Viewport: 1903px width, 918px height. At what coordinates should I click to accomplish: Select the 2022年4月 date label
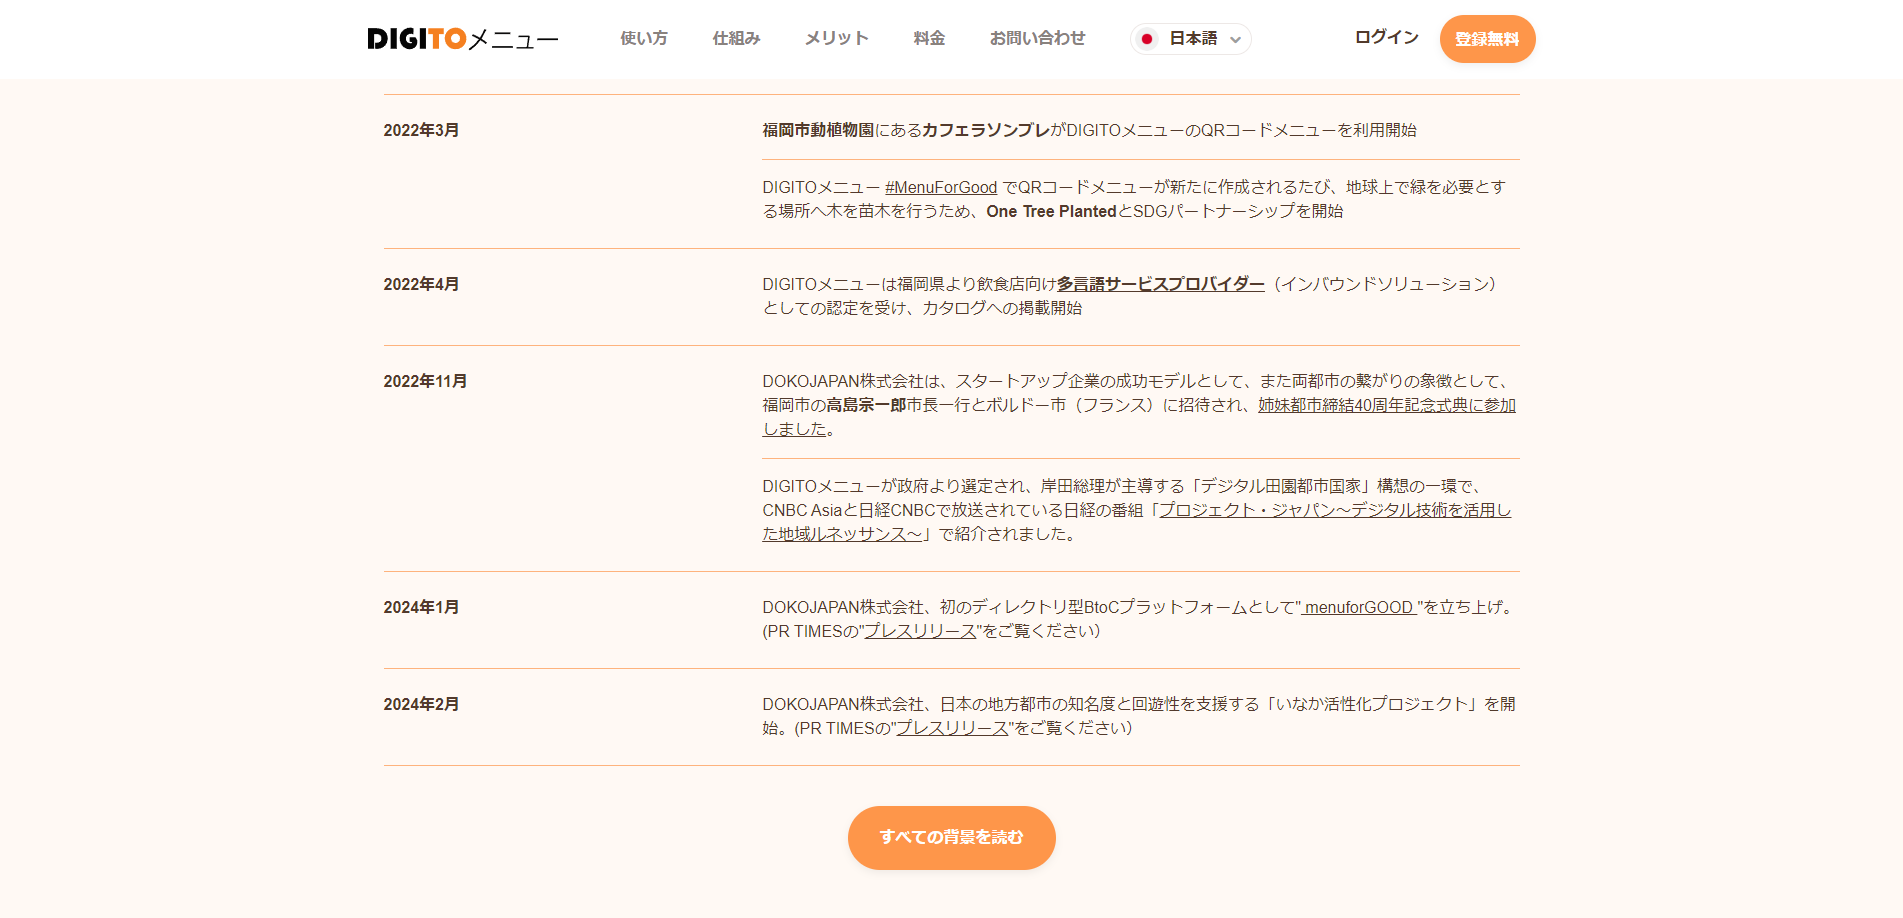click(x=421, y=284)
